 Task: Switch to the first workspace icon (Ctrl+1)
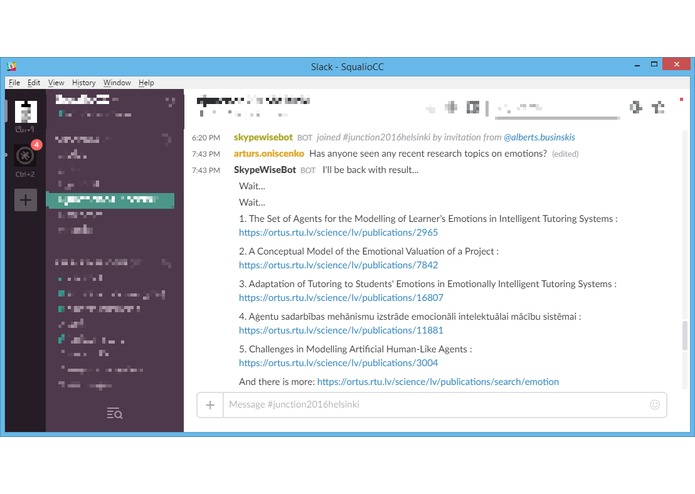pos(26,112)
